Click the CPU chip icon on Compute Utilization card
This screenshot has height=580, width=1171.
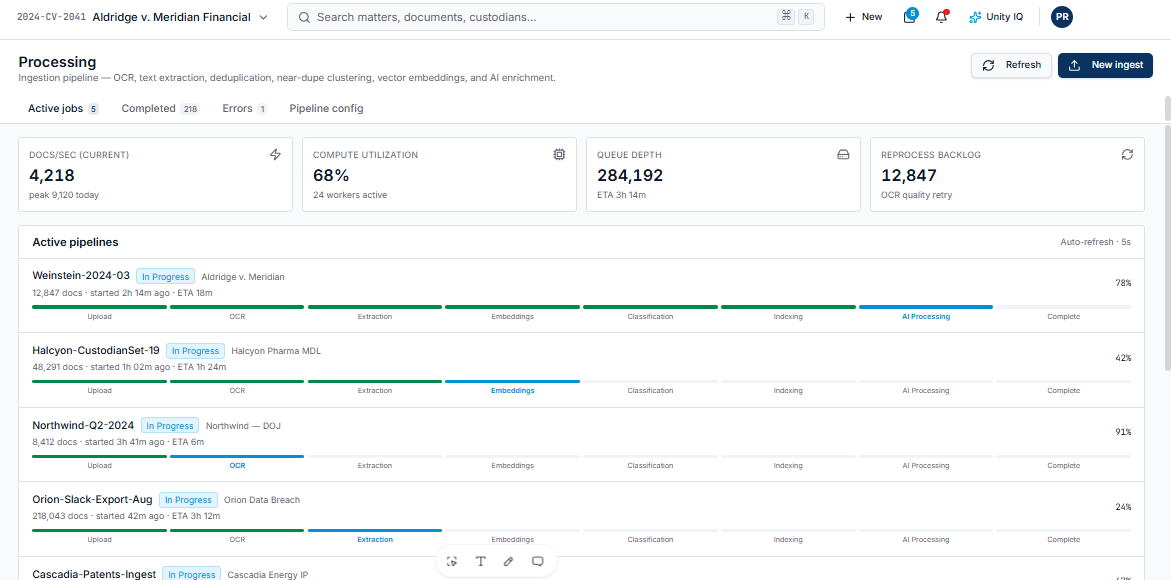tap(559, 155)
